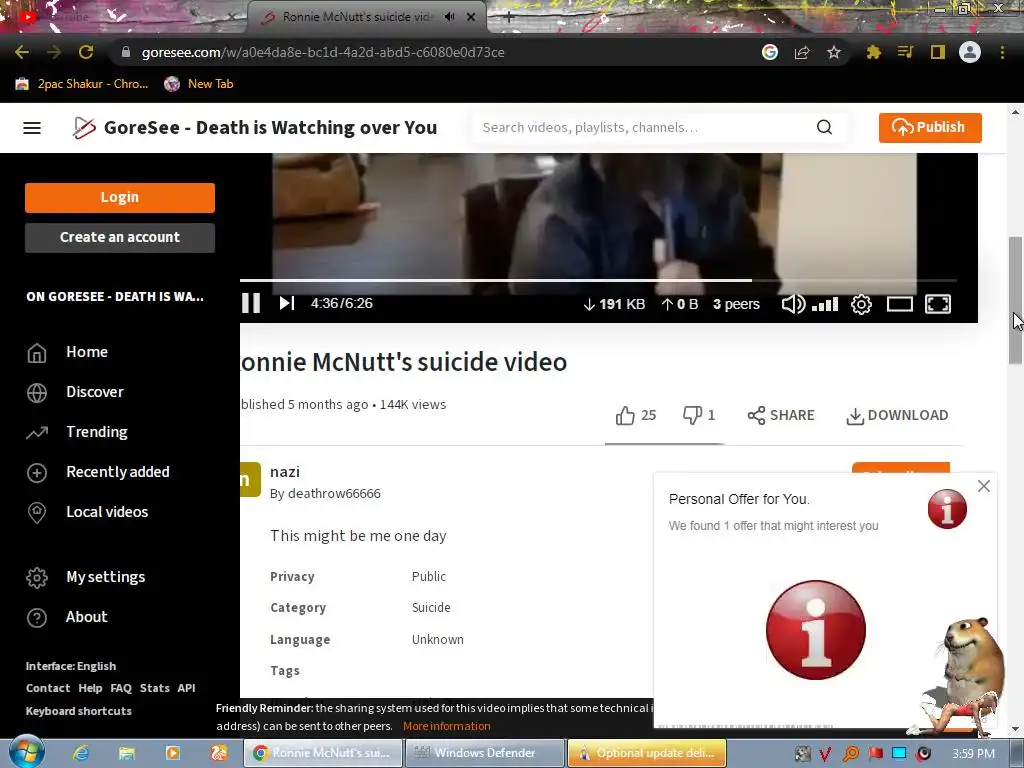
Task: Close the Personal Offer popup
Action: [984, 486]
